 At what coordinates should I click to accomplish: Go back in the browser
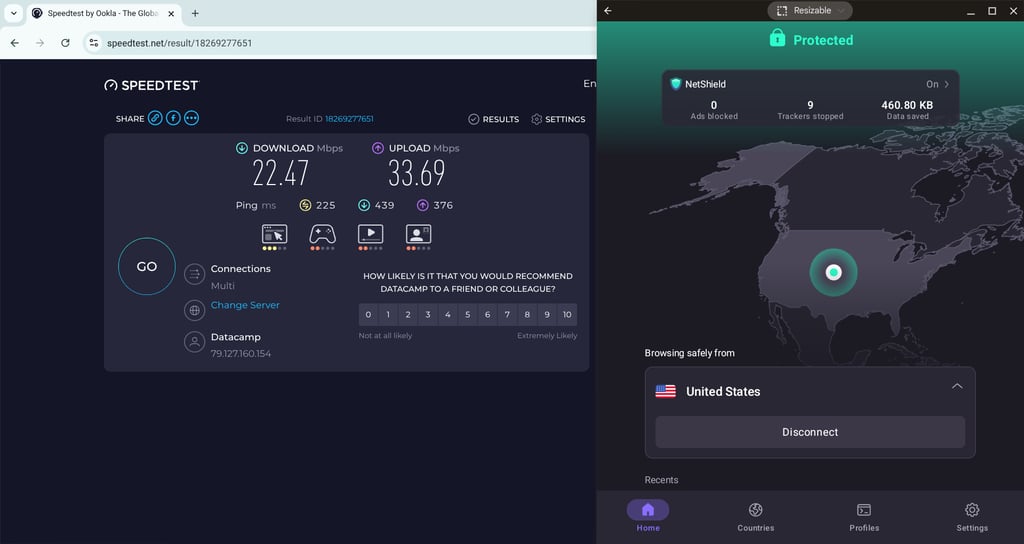pyautogui.click(x=14, y=43)
